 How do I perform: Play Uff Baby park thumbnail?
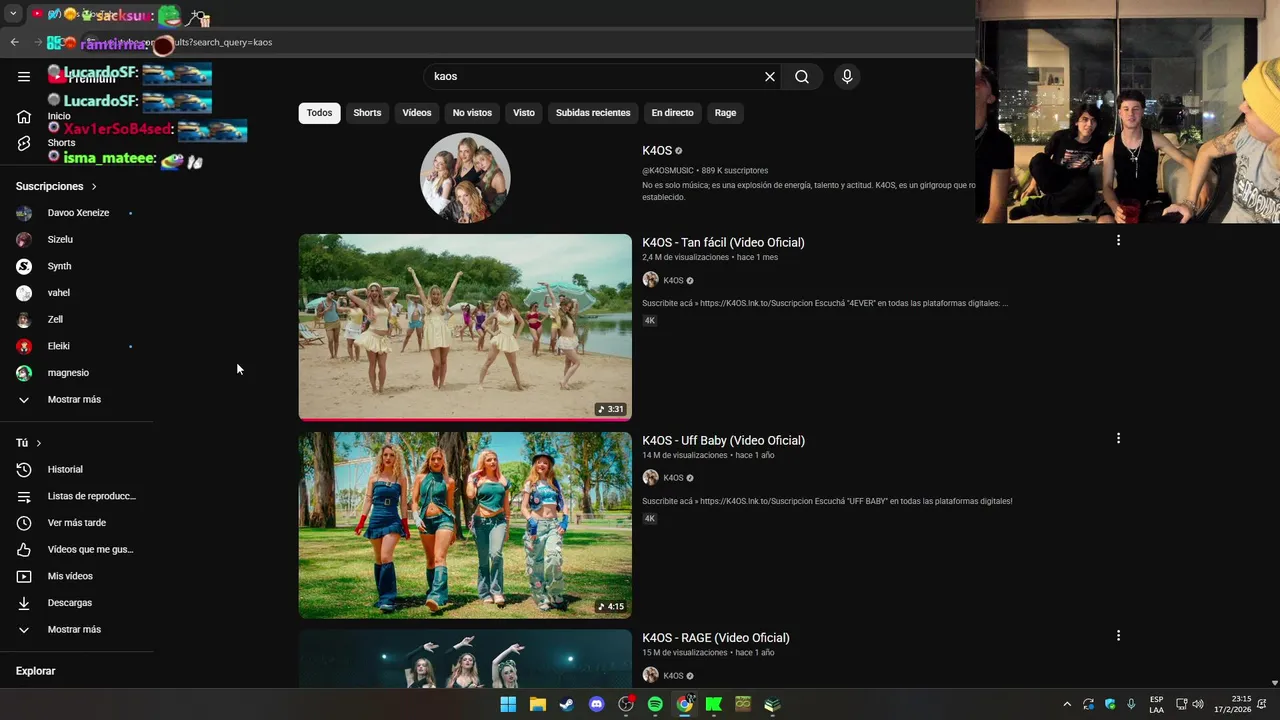(465, 525)
